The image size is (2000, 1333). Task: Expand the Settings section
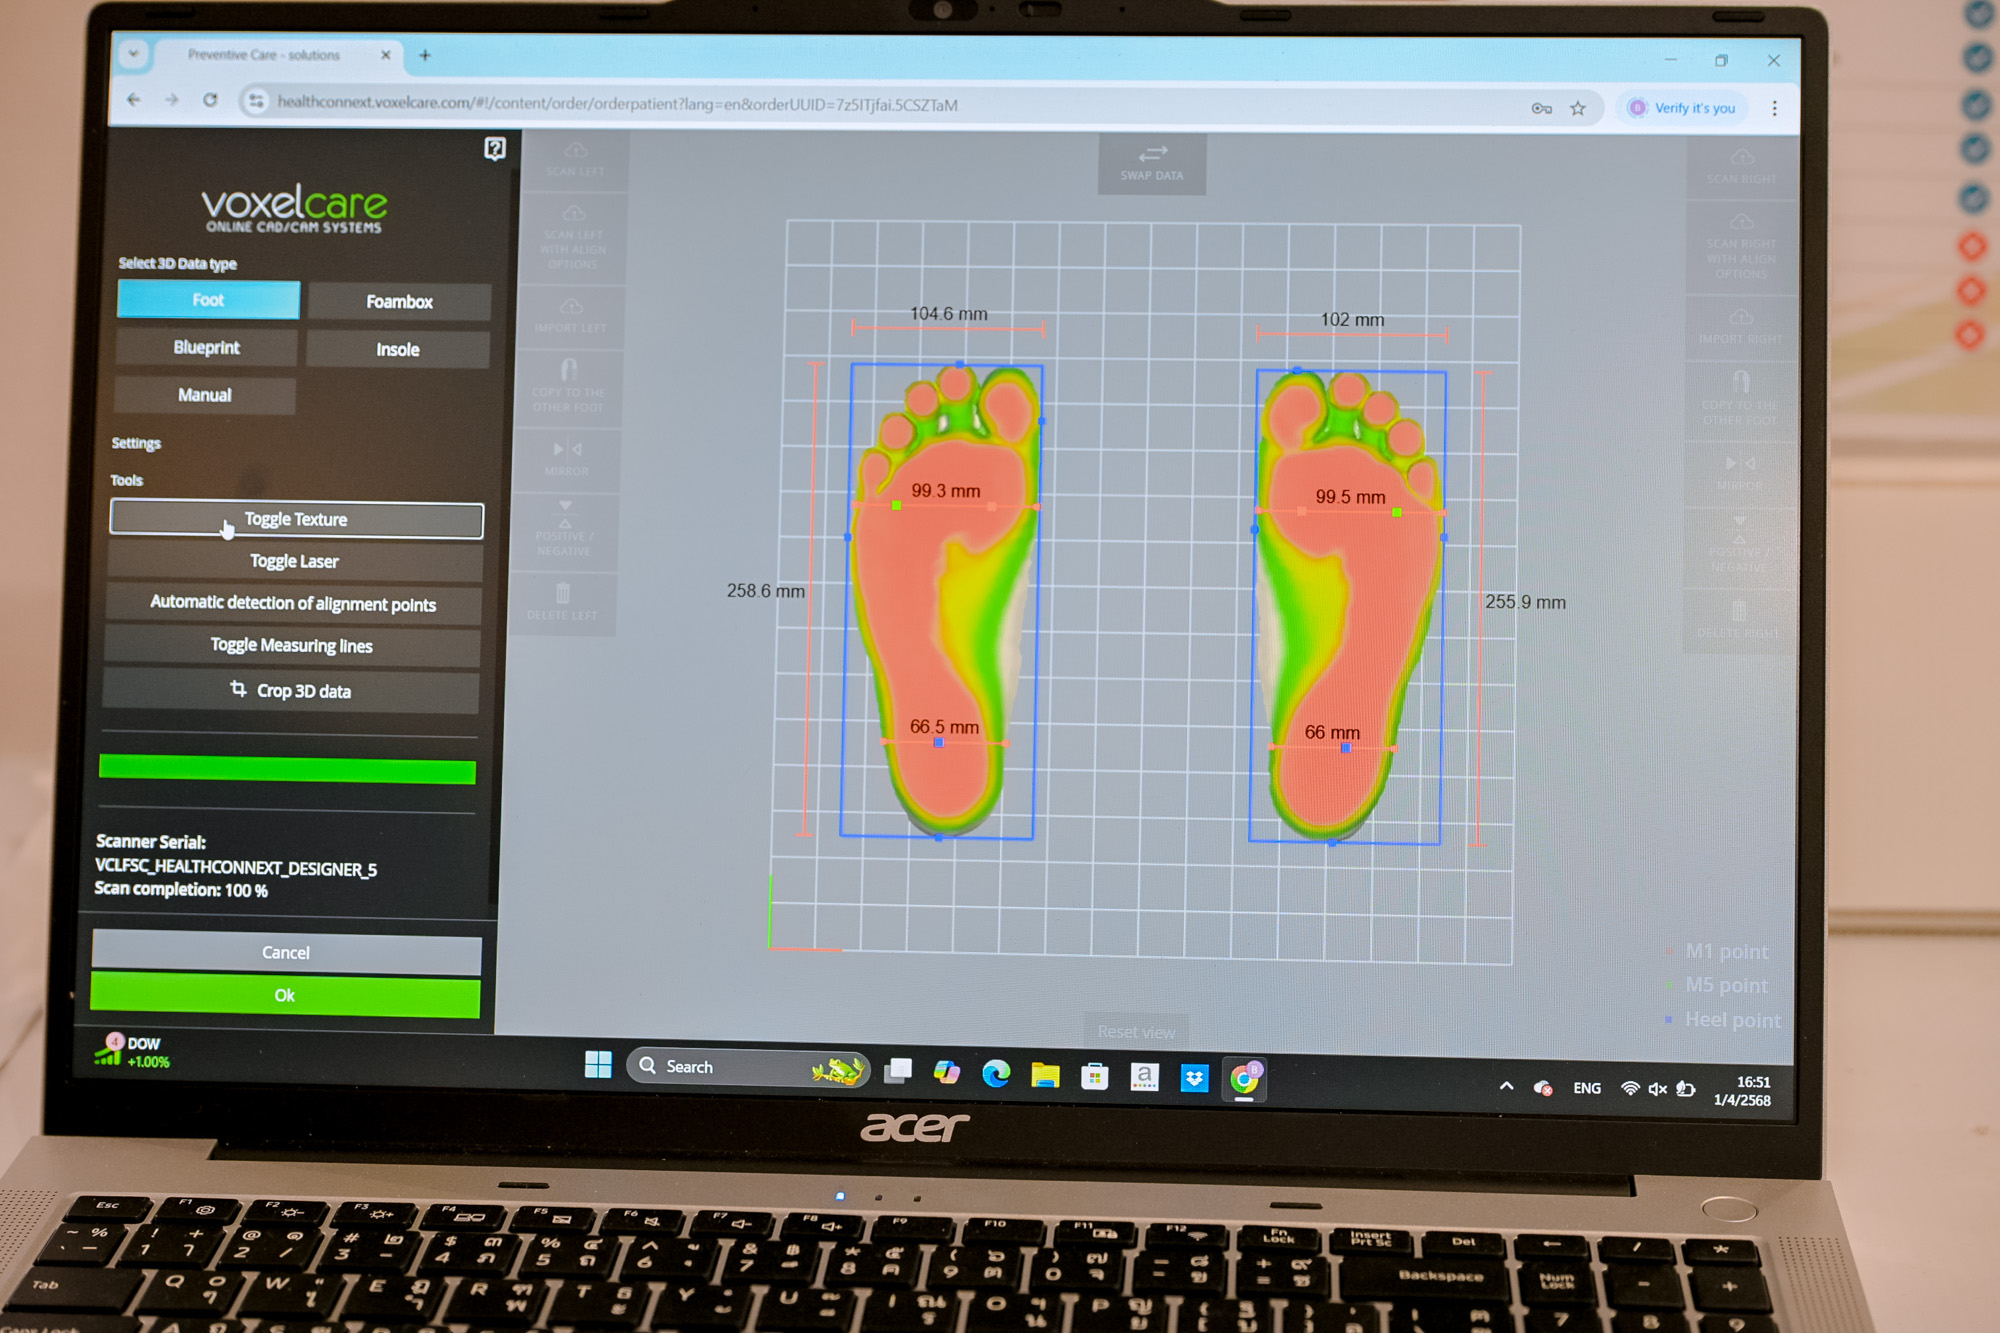point(136,443)
